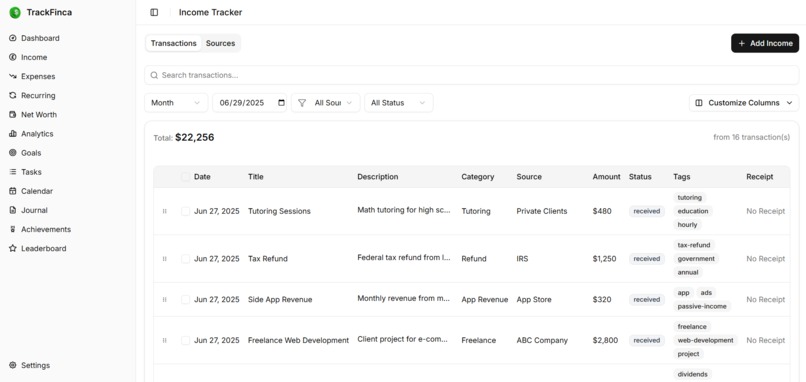
Task: Click Federal tax refund description cell
Action: pyautogui.click(x=404, y=258)
